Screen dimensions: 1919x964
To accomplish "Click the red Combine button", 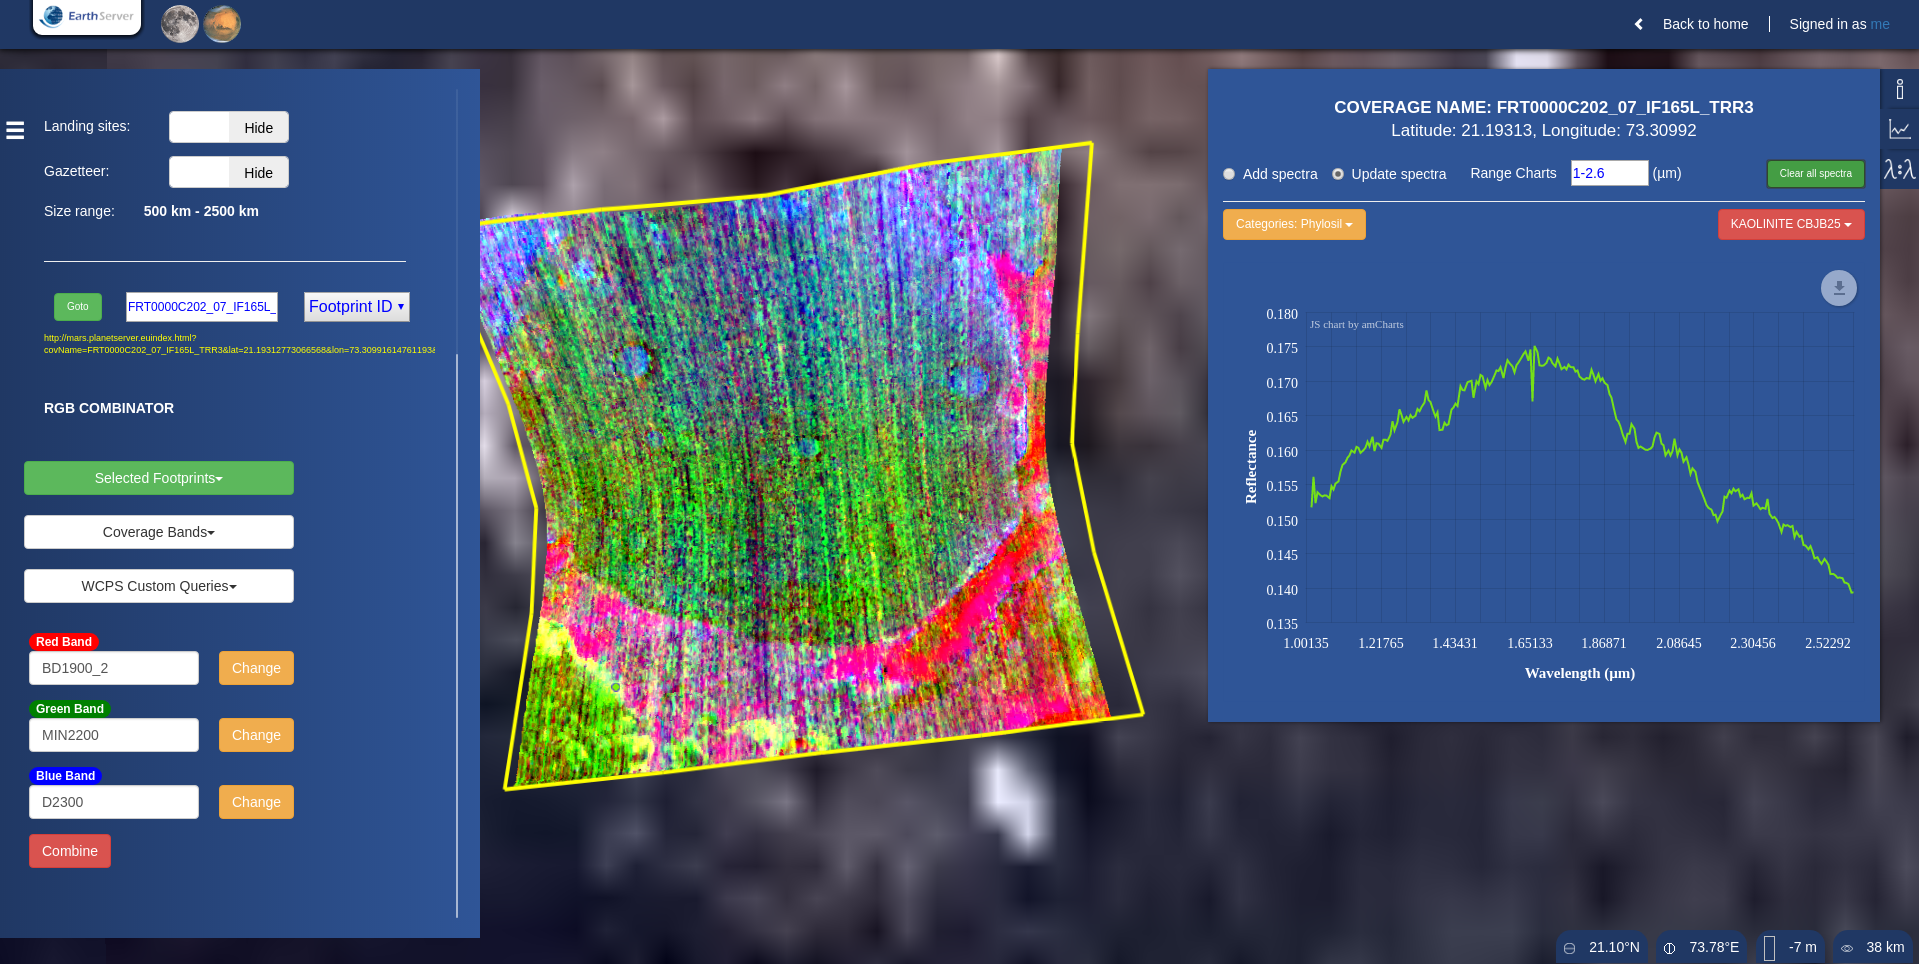I will [x=70, y=851].
